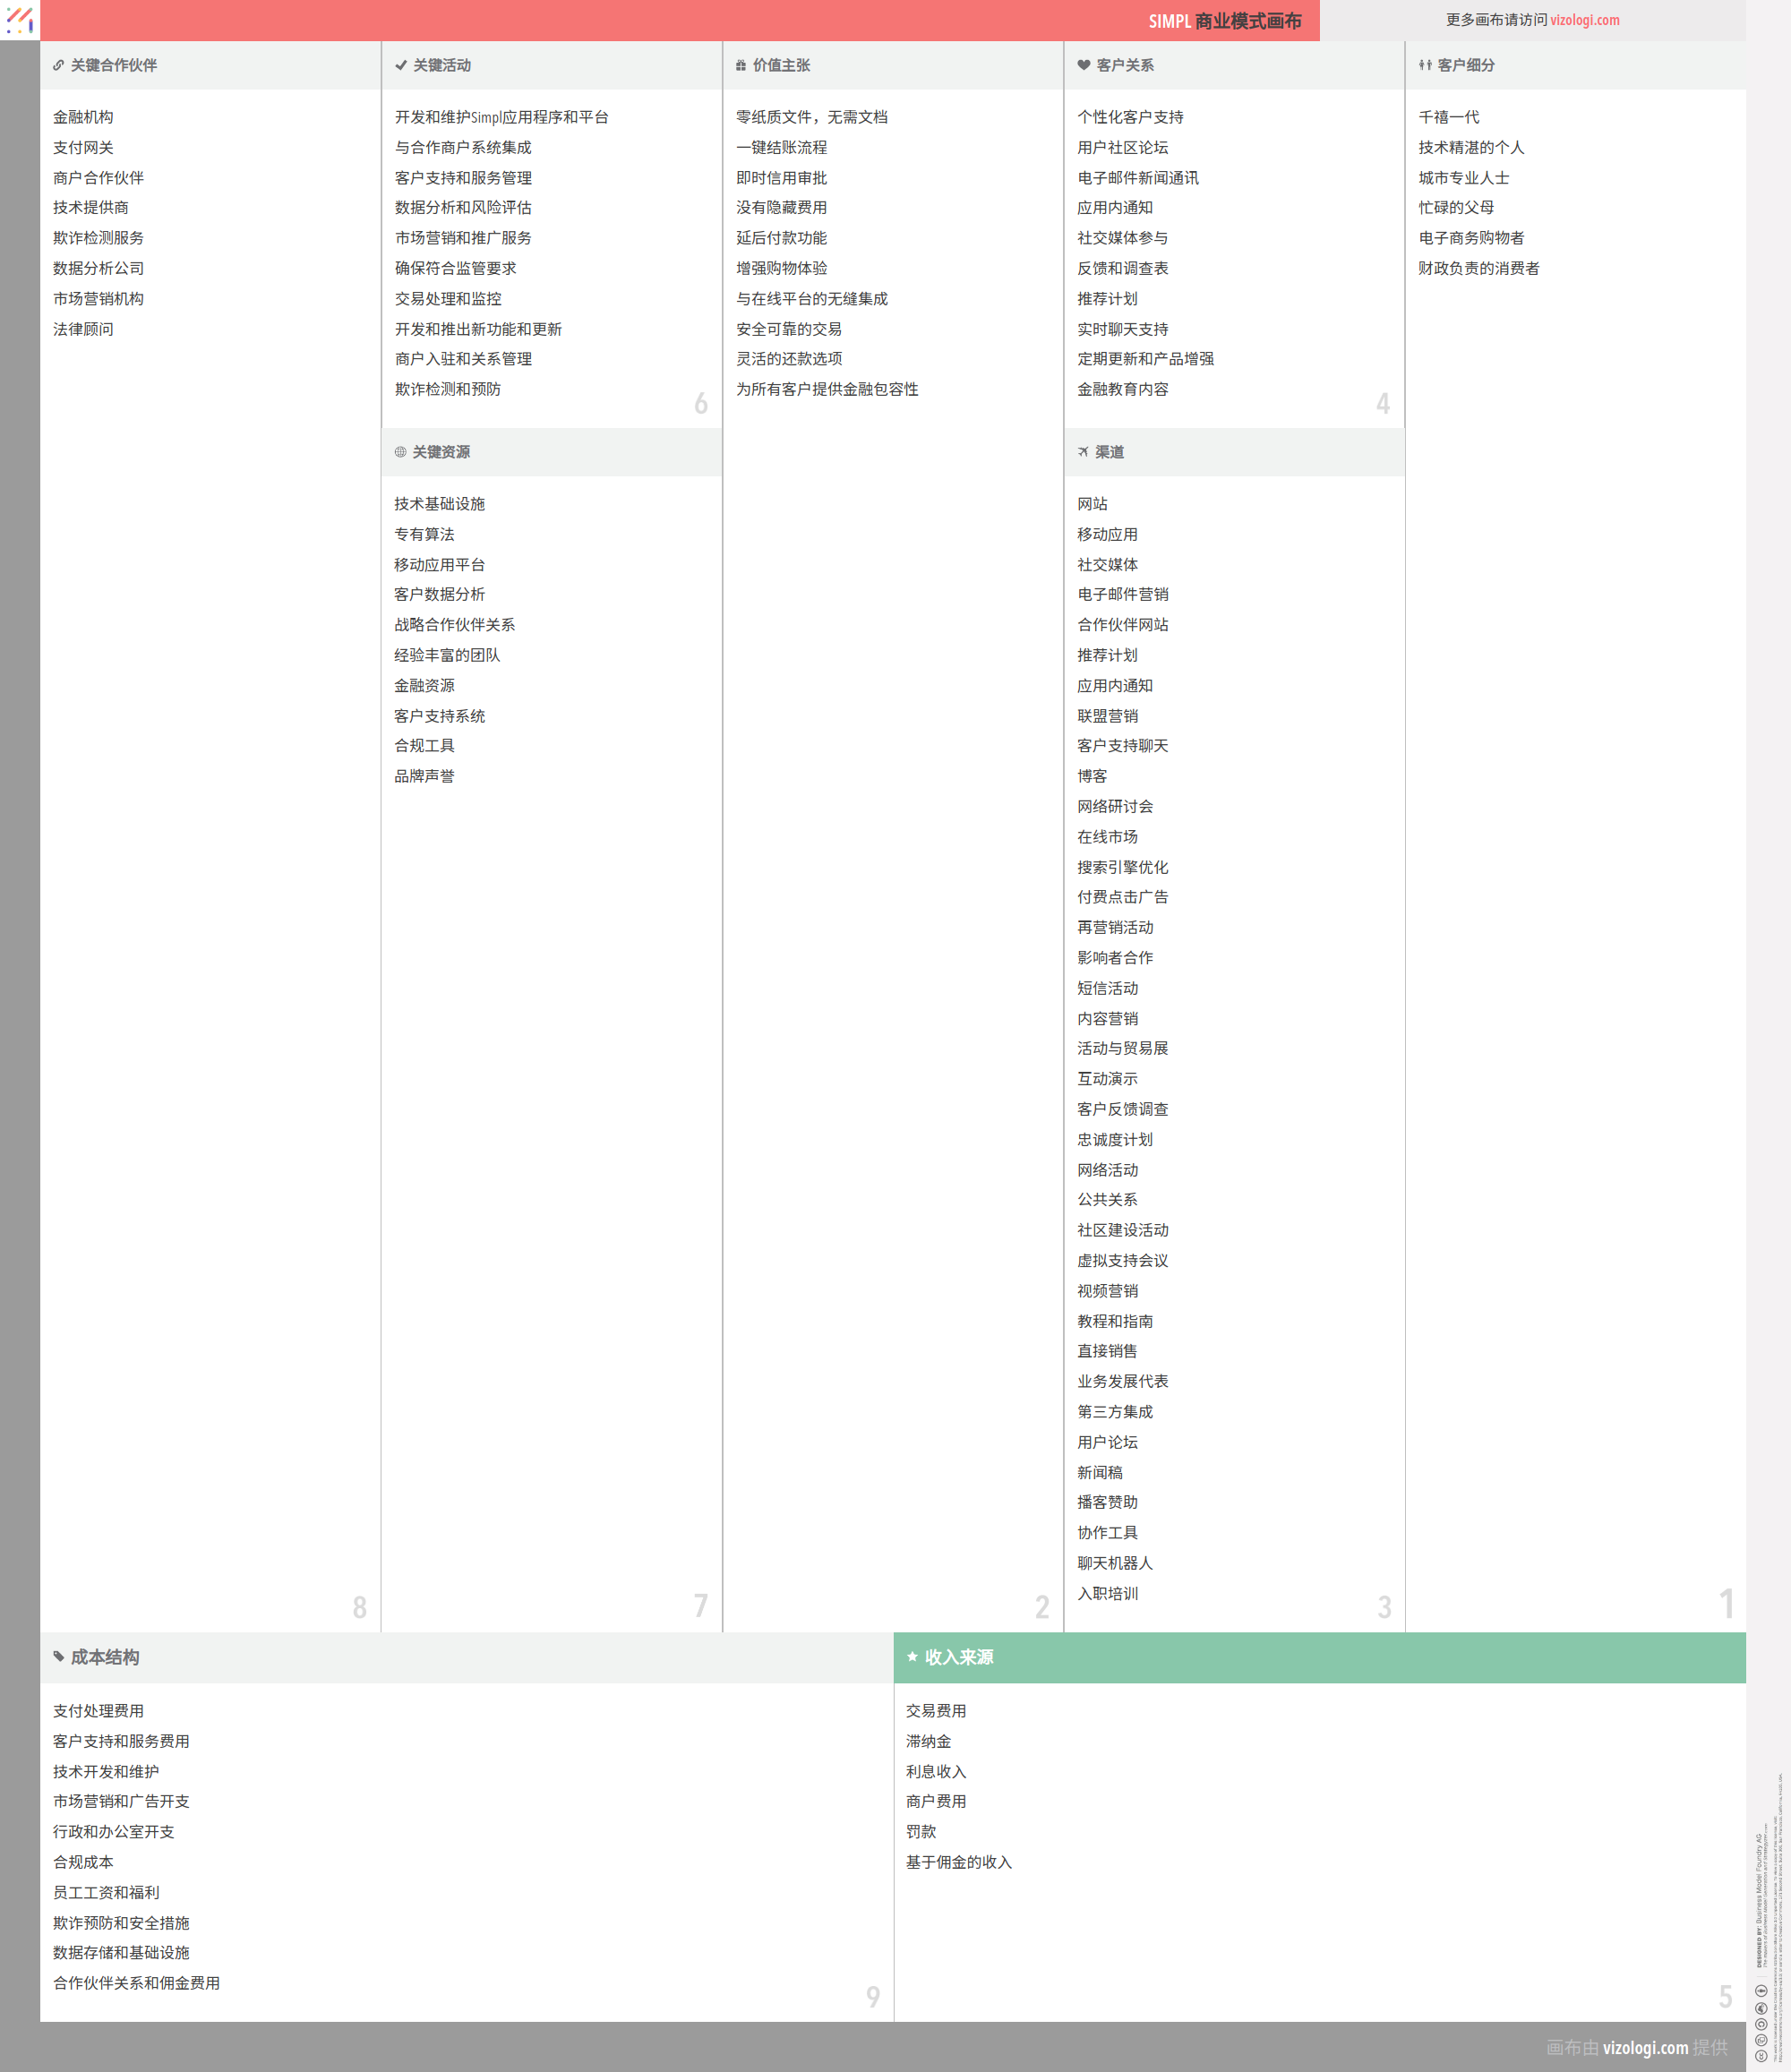Click the star icon beside 收入来源

pyautogui.click(x=912, y=1657)
